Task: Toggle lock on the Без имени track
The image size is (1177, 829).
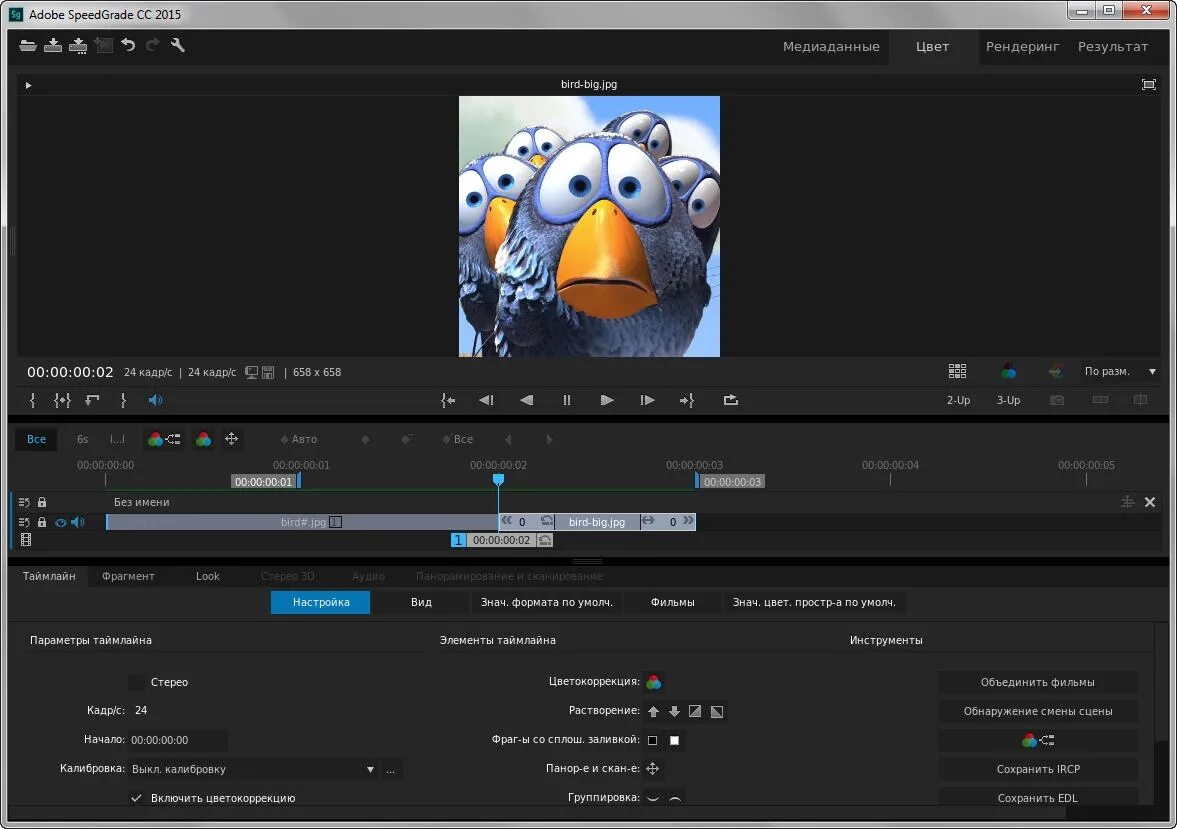Action: point(42,502)
